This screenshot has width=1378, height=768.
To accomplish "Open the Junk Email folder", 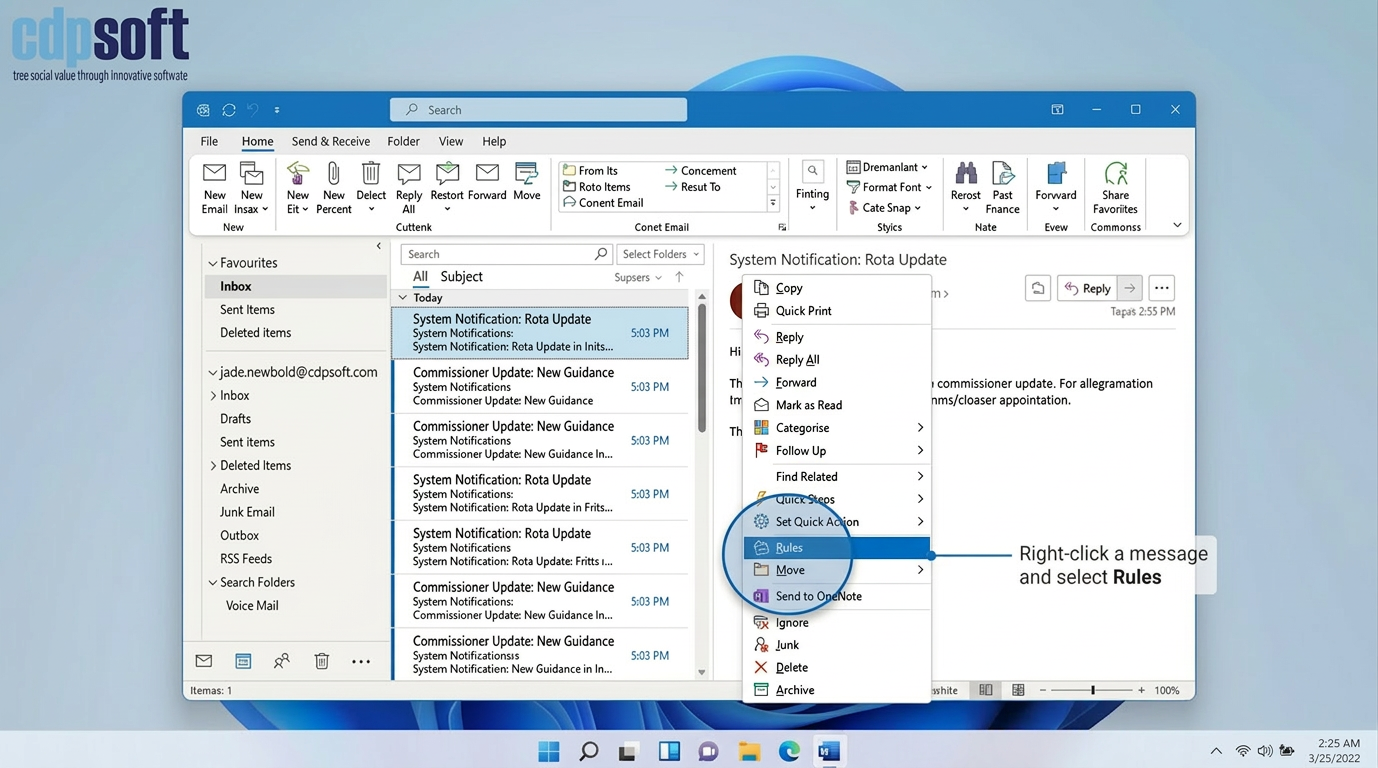I will coord(247,512).
